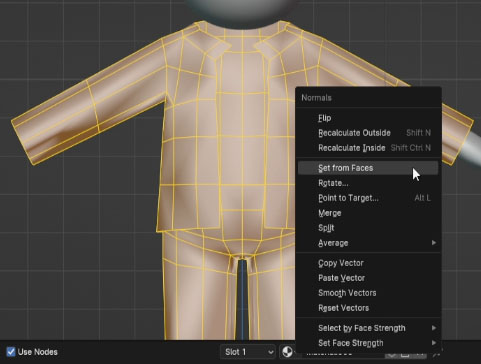Open the Slot 1 dropdown
Image resolution: width=481 pixels, height=364 pixels.
tap(248, 352)
